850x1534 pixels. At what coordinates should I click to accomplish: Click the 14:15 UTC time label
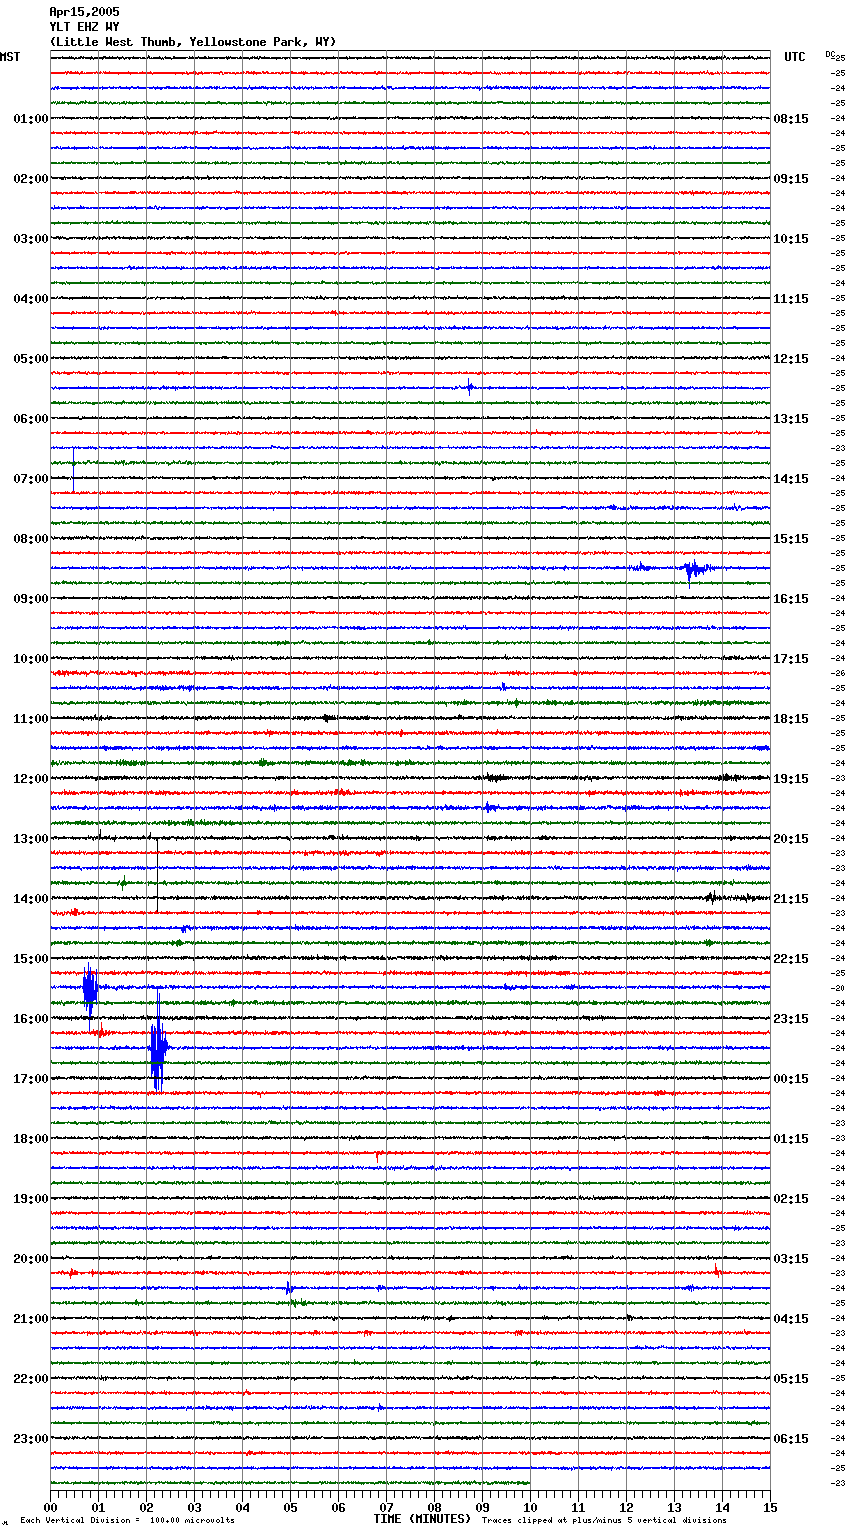coord(791,479)
